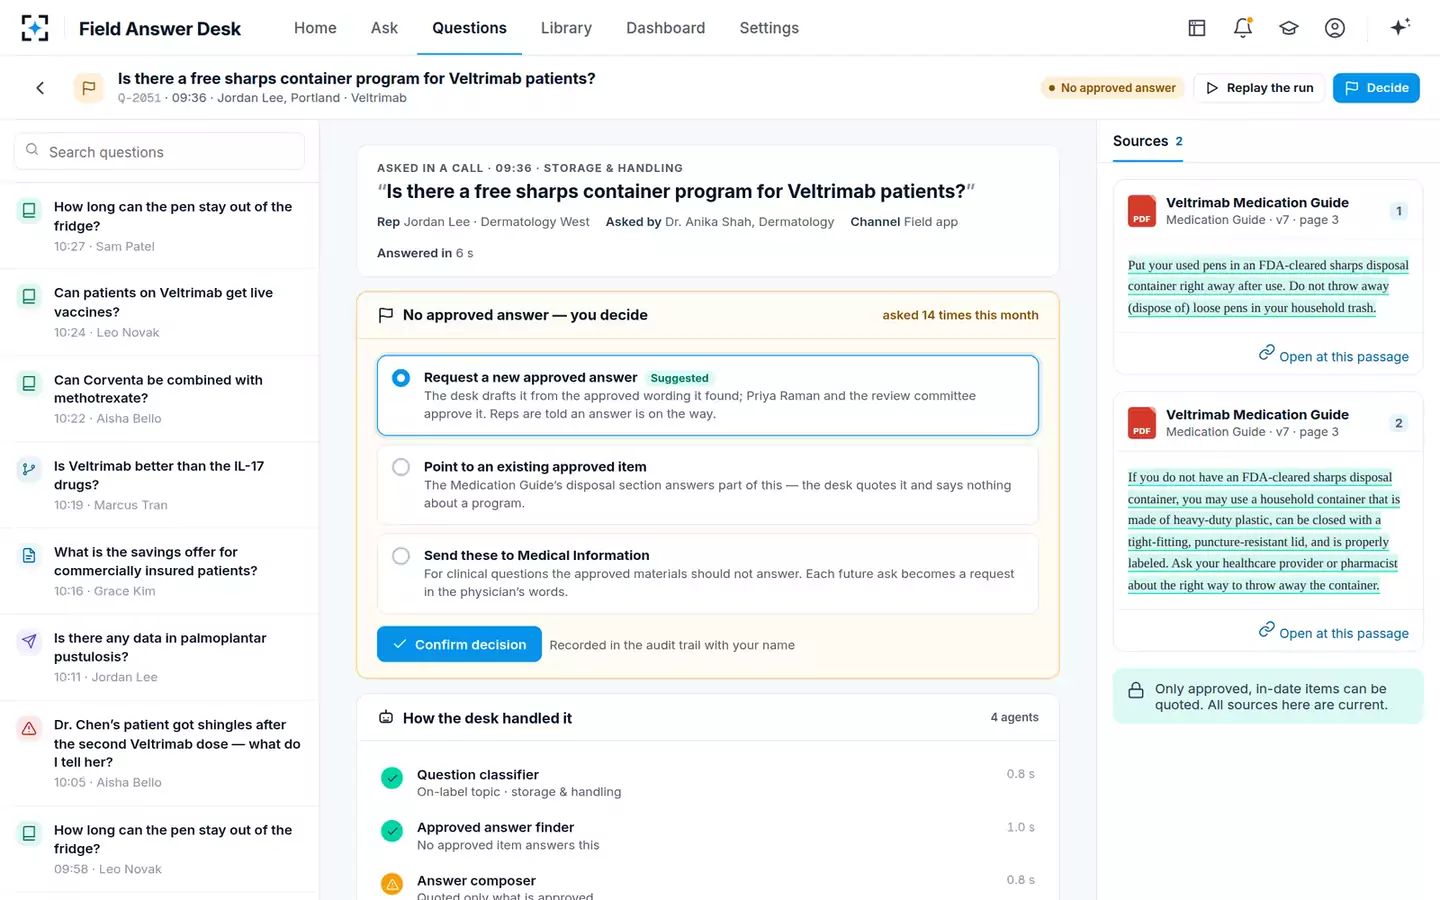Click the send icon on palmoplantar pustulosis question

[x=29, y=641]
